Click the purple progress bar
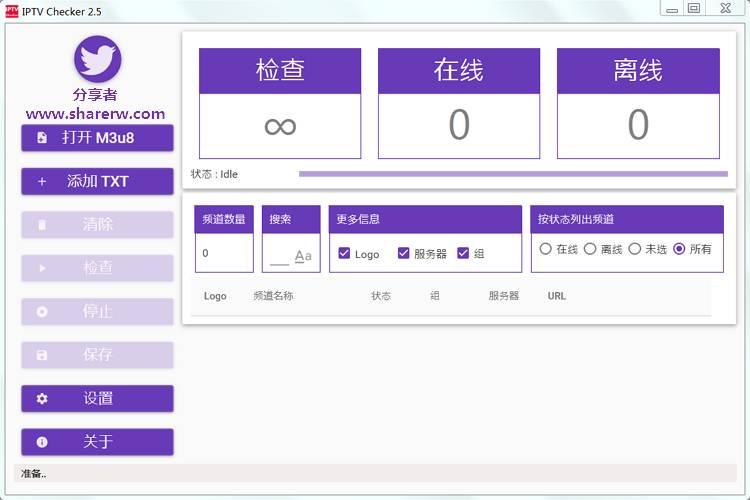This screenshot has height=500, width=750. (x=513, y=174)
